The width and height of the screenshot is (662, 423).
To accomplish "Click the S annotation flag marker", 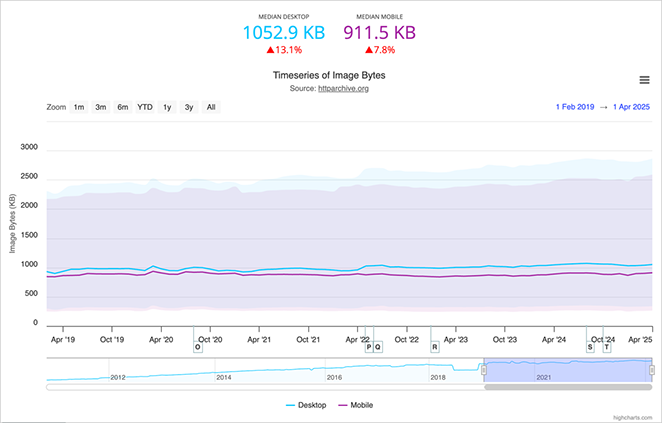I will point(590,347).
